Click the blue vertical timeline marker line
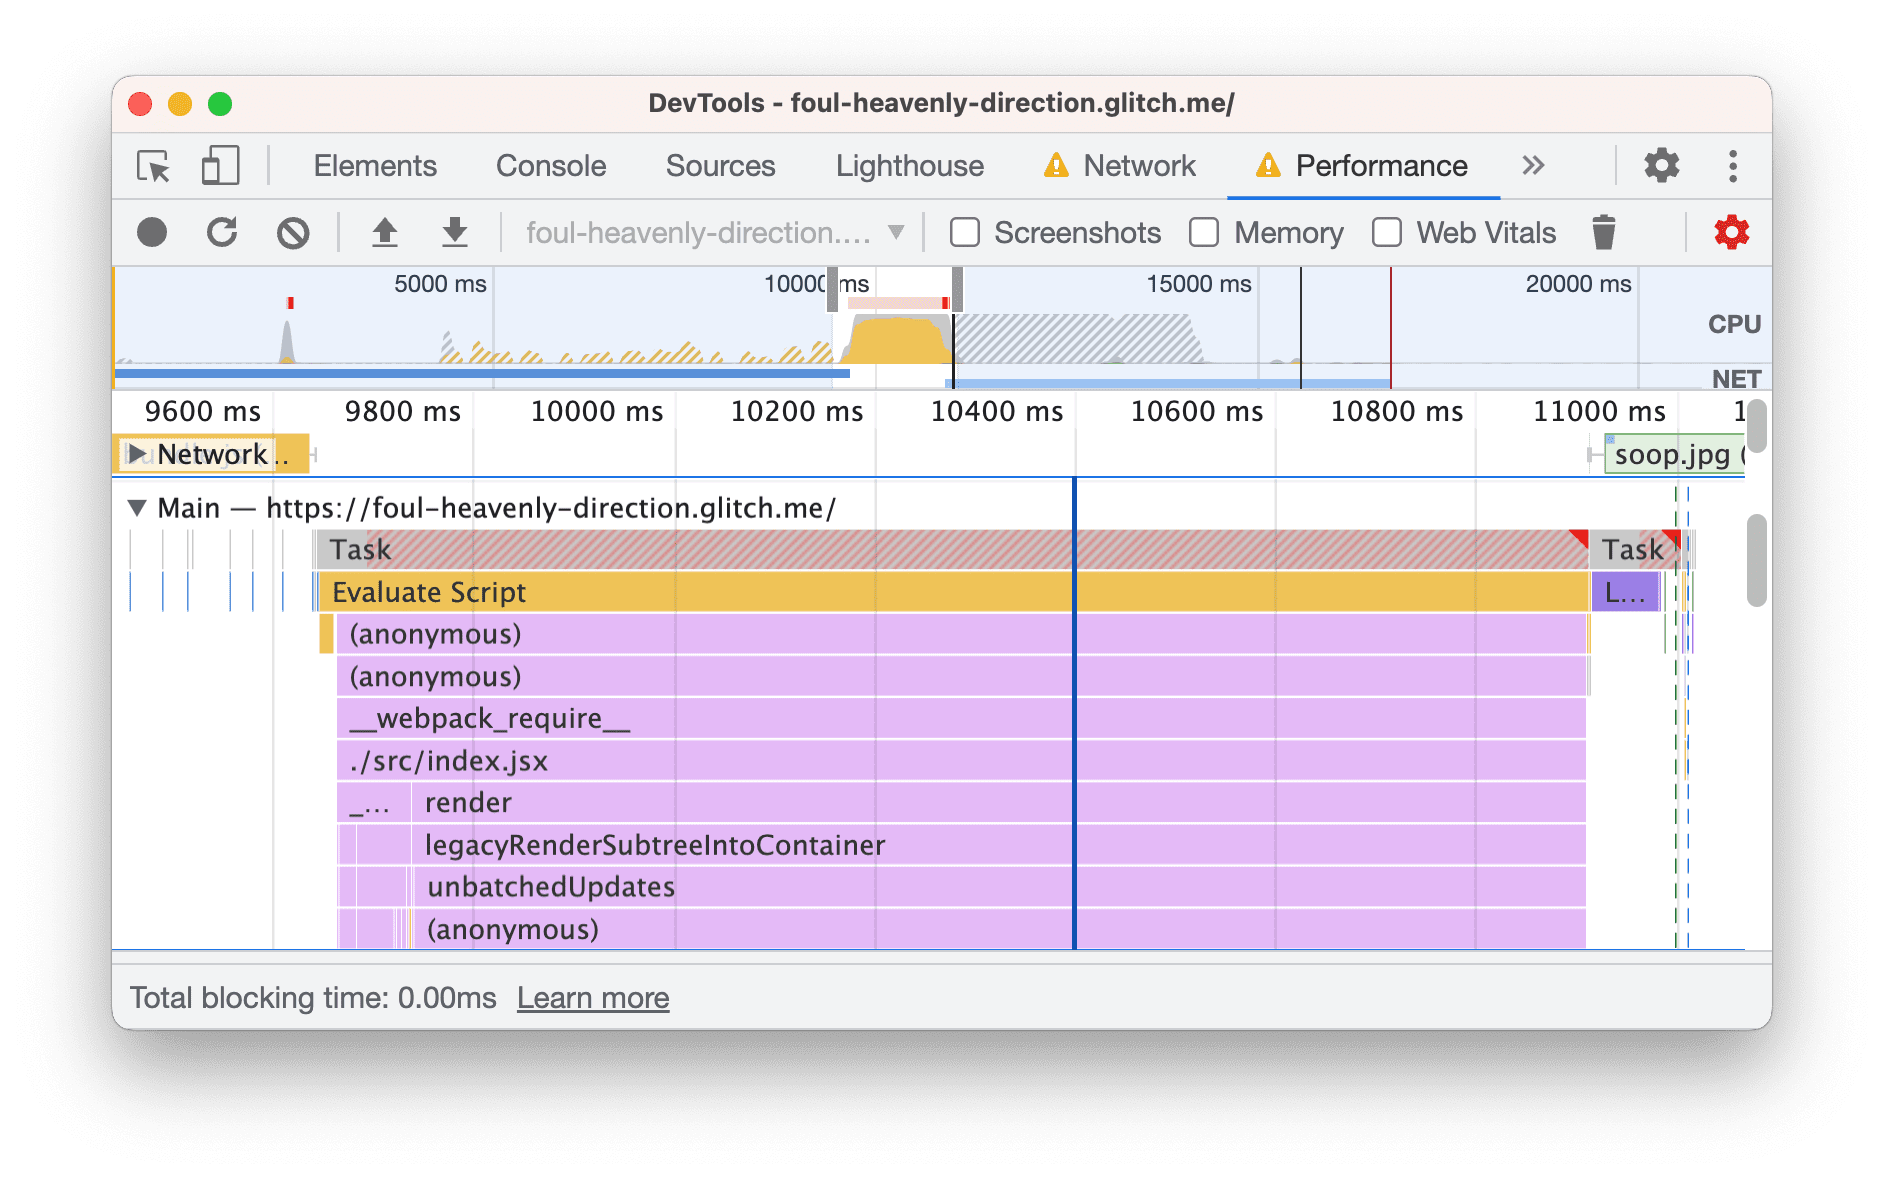Screen dimensions: 1884x1178 click(x=1074, y=713)
